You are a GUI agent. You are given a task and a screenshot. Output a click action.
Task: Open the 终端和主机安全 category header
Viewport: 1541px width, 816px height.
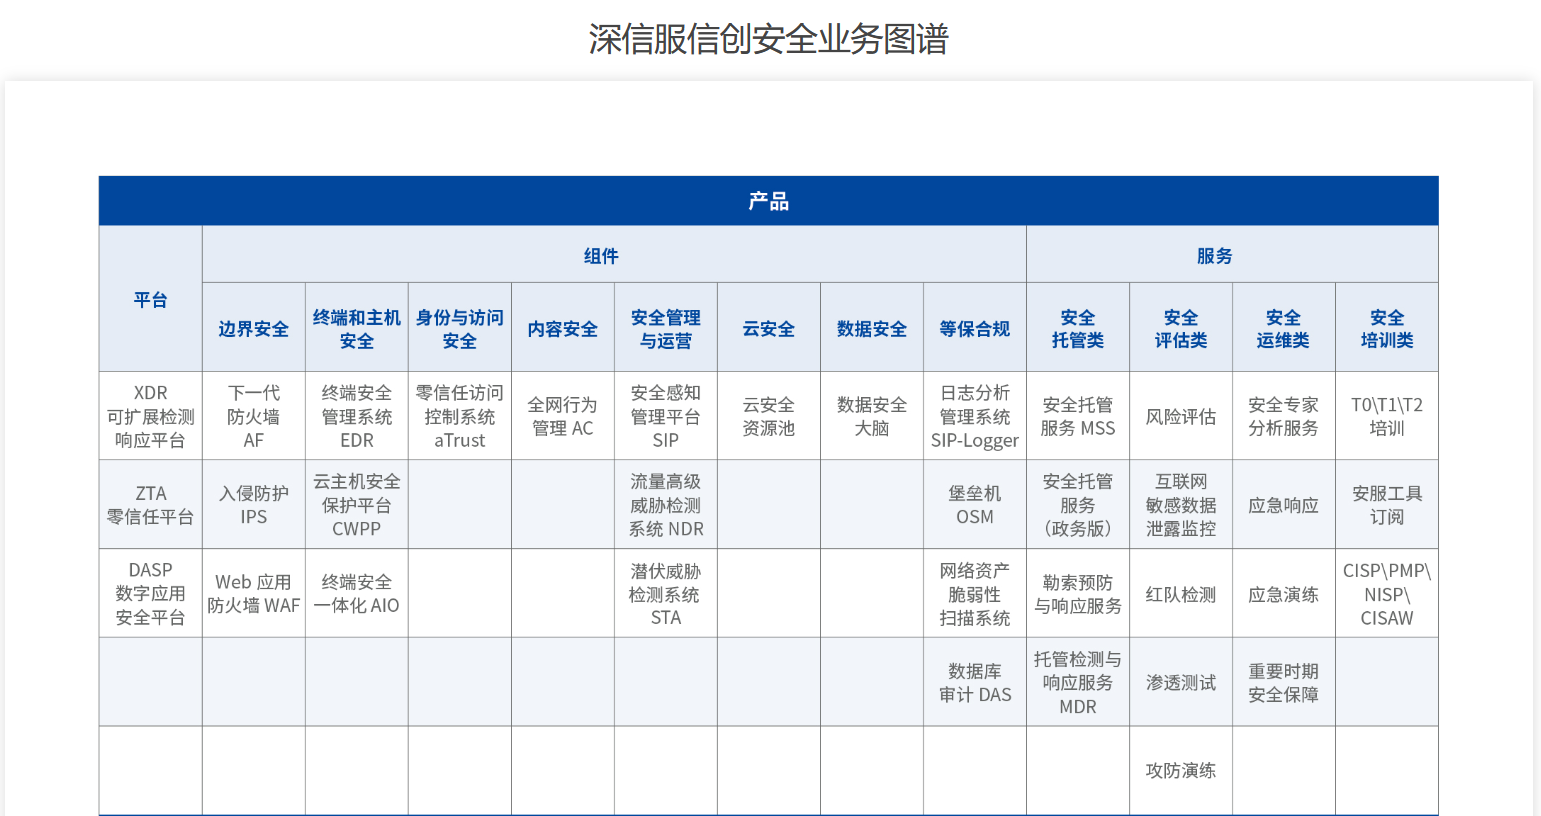point(356,329)
